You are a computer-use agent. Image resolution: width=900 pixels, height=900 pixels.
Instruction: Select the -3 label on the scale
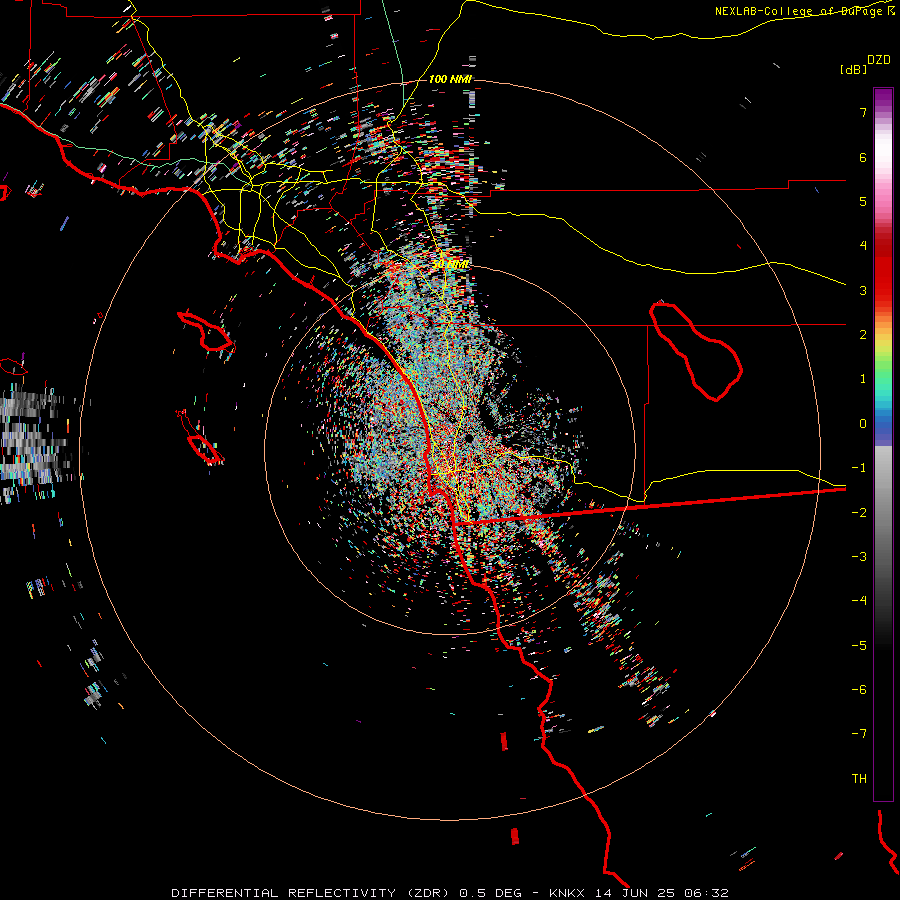point(859,557)
